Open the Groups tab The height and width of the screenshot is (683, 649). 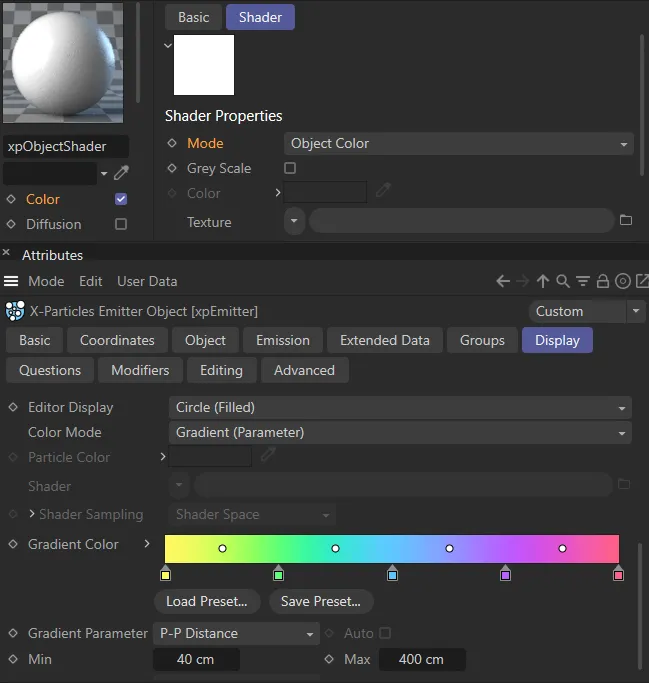coord(482,340)
